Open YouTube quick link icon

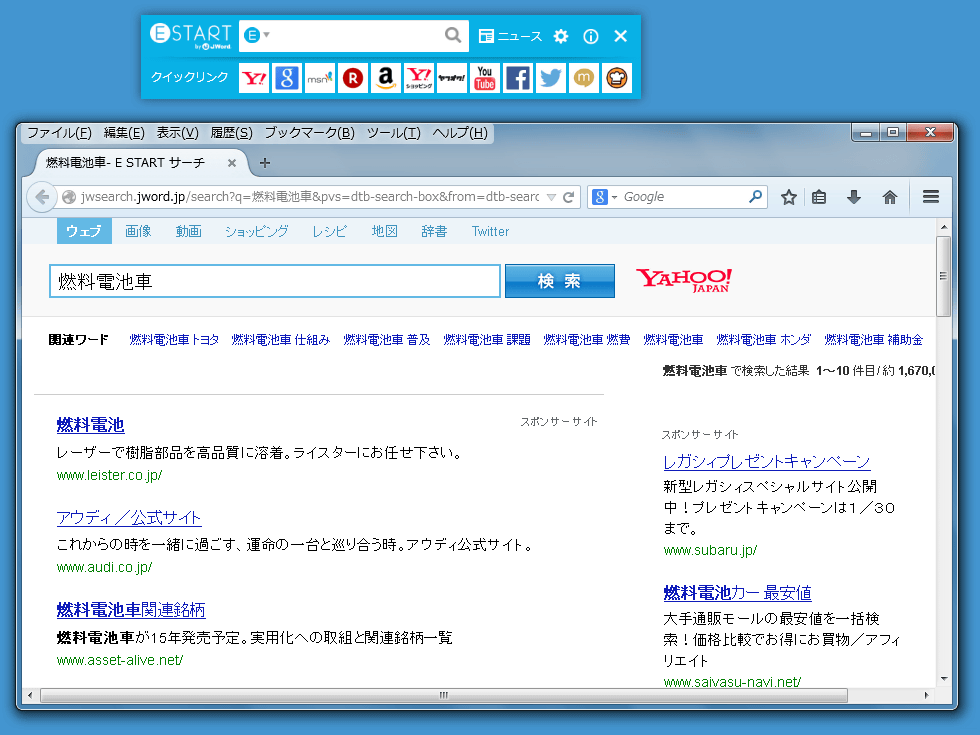pyautogui.click(x=485, y=78)
